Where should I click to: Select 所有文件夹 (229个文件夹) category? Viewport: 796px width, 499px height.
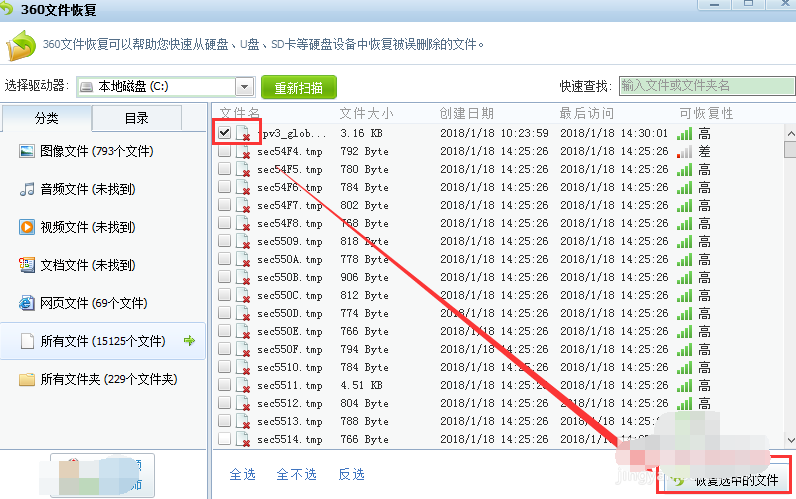103,379
